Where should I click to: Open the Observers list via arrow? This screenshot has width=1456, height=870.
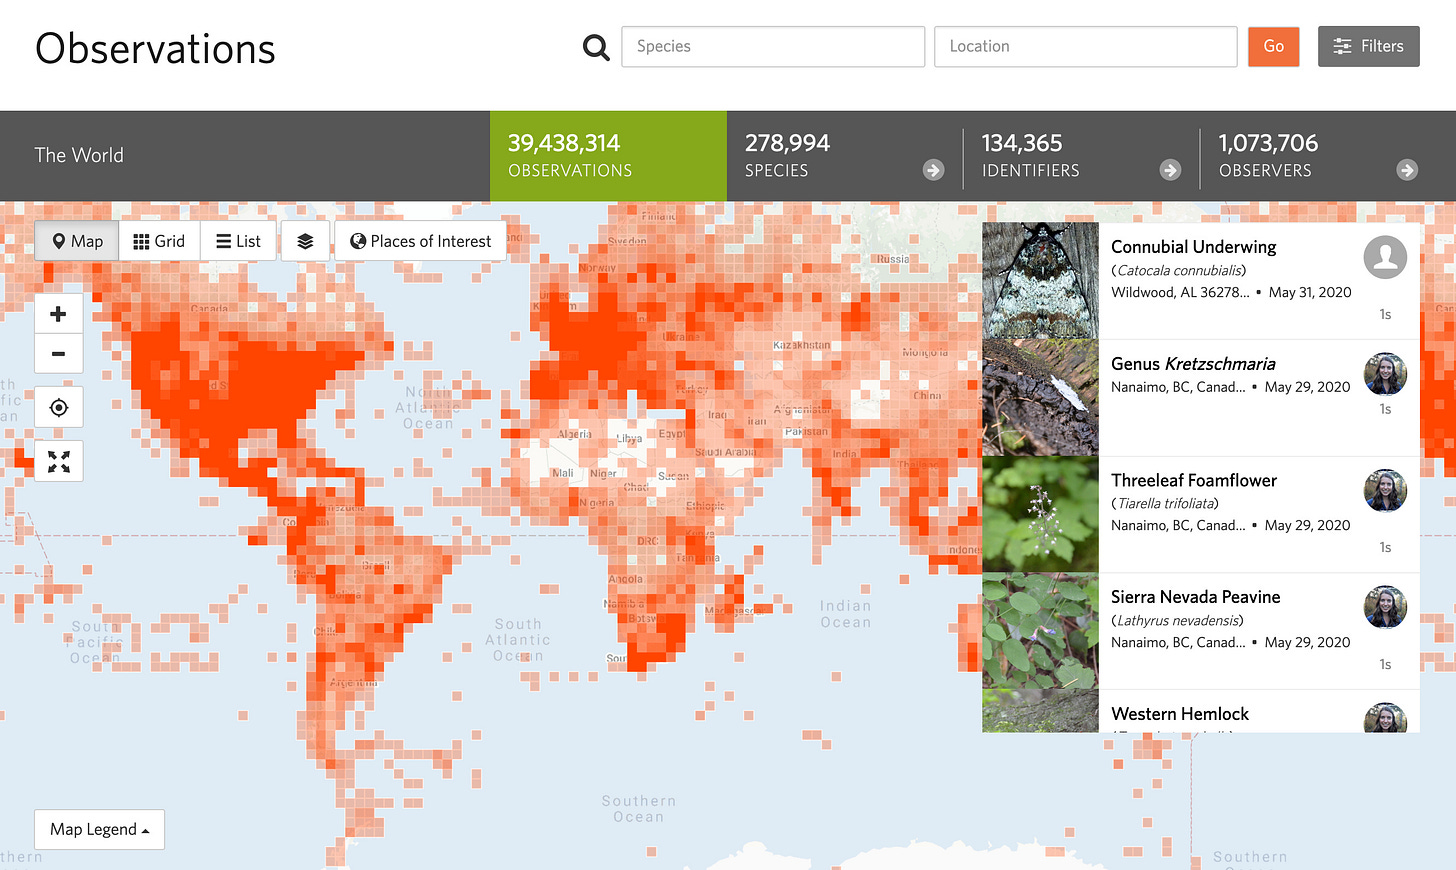[1406, 170]
